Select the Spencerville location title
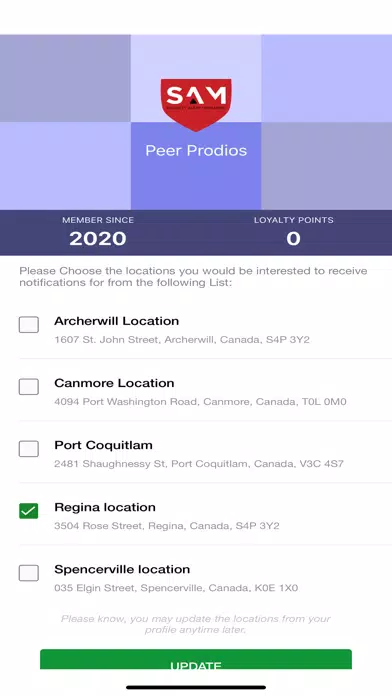Viewport: 392px width, 696px height. pos(122,569)
